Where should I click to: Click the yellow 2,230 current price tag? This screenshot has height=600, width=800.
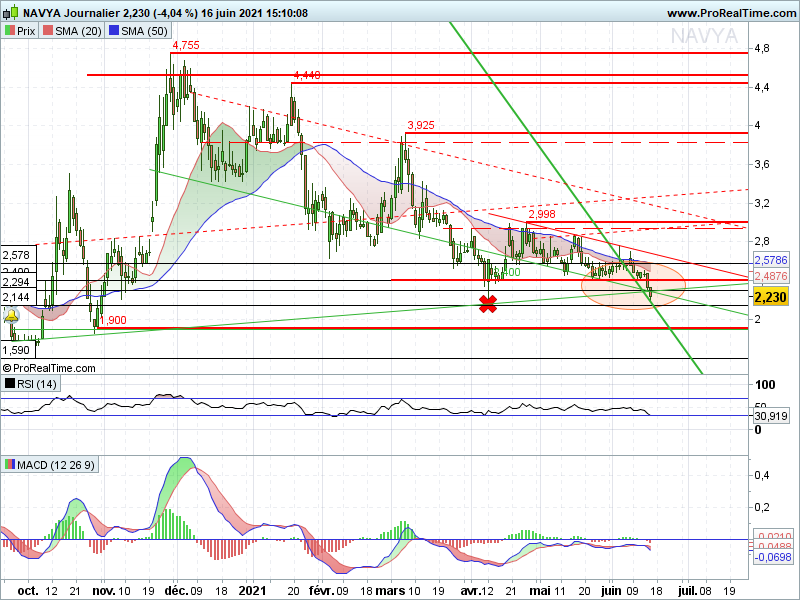pos(770,296)
